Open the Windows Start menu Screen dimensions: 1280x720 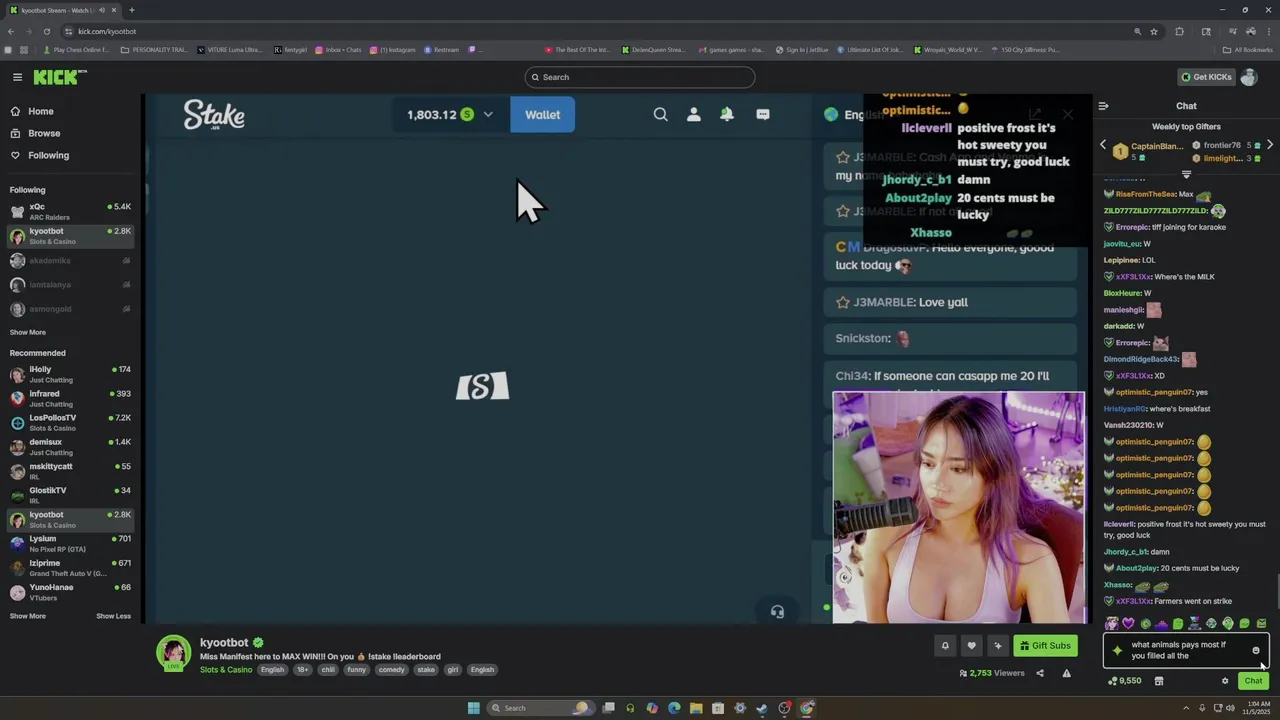(x=473, y=708)
